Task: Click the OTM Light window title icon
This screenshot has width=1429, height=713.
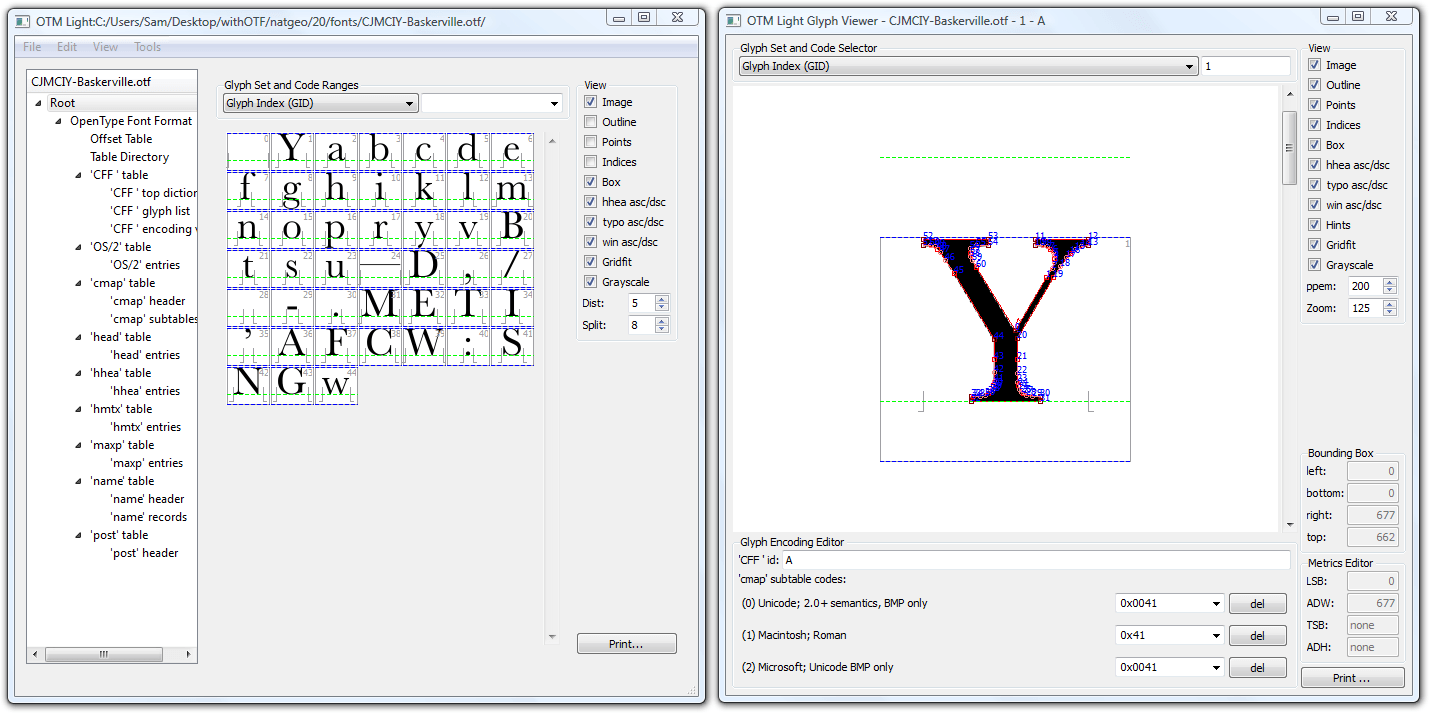Action: pyautogui.click(x=23, y=21)
